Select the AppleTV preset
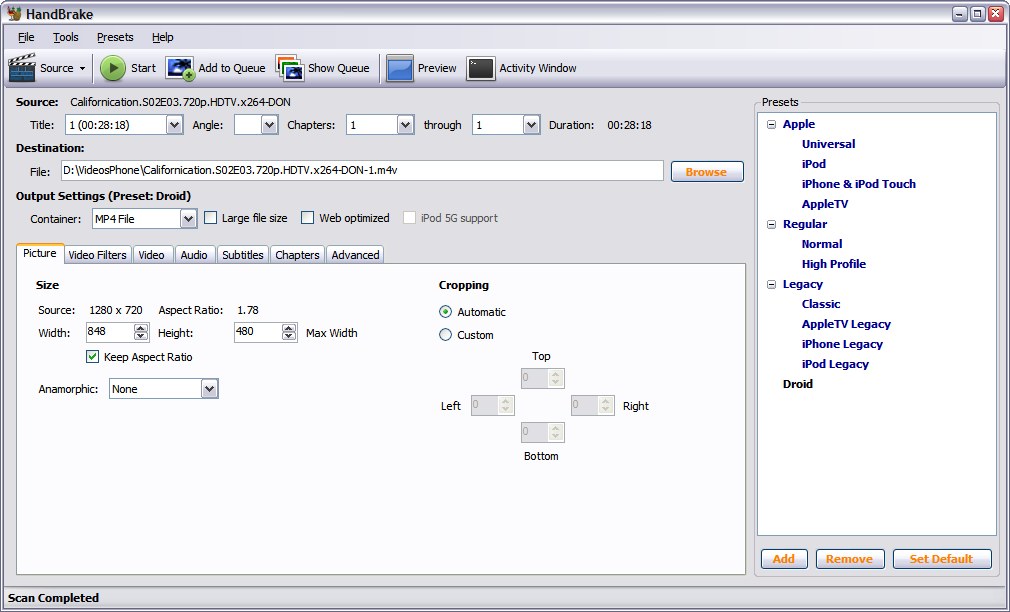This screenshot has width=1010, height=612. click(x=825, y=204)
